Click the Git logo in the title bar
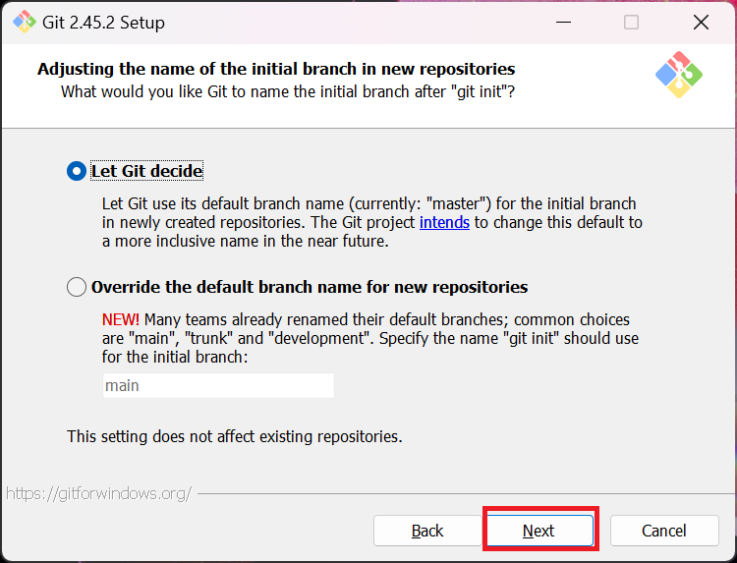 pyautogui.click(x=24, y=22)
